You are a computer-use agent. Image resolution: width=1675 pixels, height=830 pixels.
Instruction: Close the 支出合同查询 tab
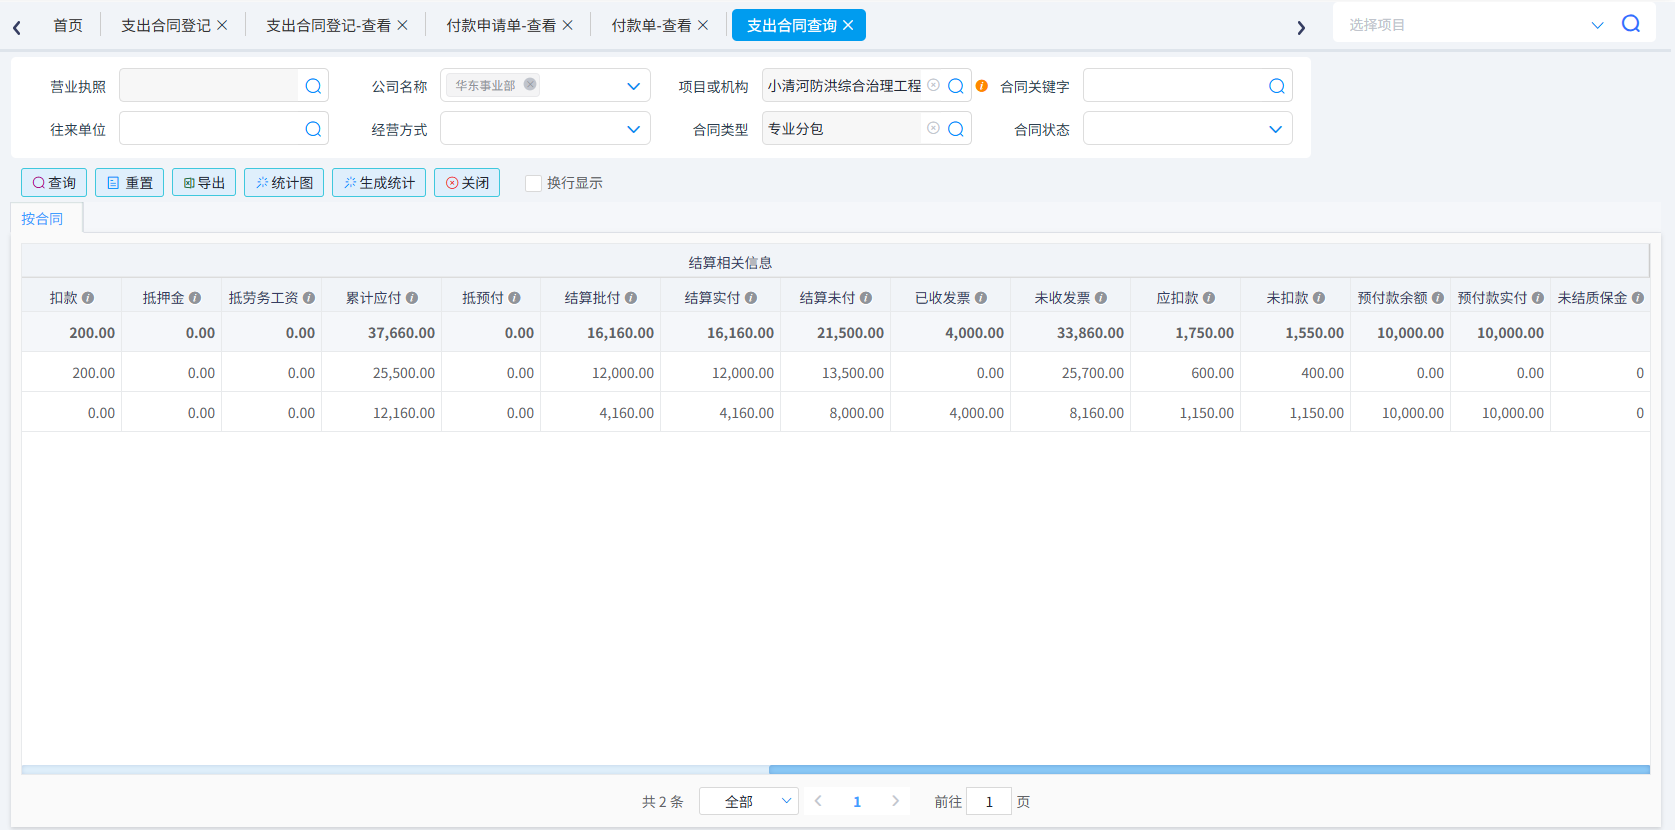pos(848,25)
